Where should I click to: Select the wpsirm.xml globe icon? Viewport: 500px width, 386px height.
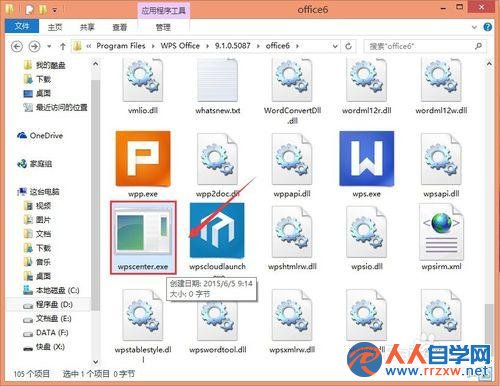441,232
